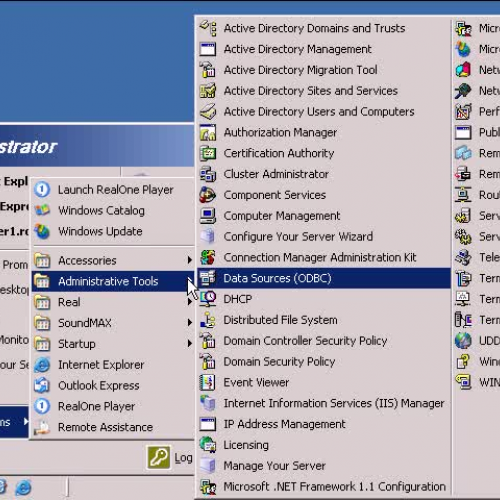The height and width of the screenshot is (500, 500).
Task: Click the Authorization Manager icon
Action: [208, 132]
